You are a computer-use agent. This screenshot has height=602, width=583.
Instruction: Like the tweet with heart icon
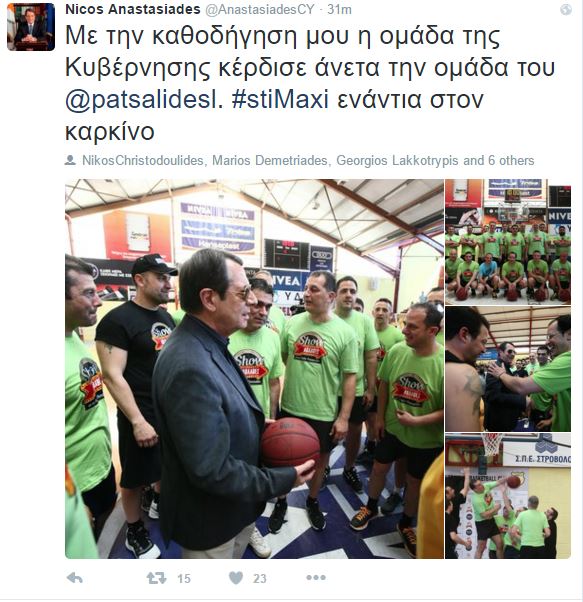pyautogui.click(x=236, y=577)
